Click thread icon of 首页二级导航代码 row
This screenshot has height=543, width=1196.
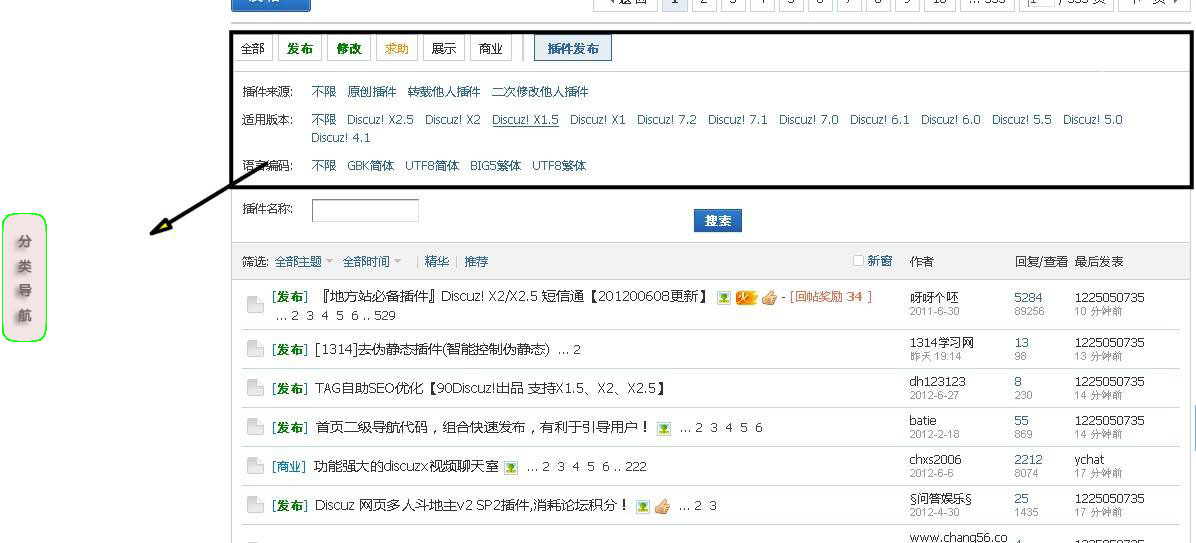(x=255, y=427)
